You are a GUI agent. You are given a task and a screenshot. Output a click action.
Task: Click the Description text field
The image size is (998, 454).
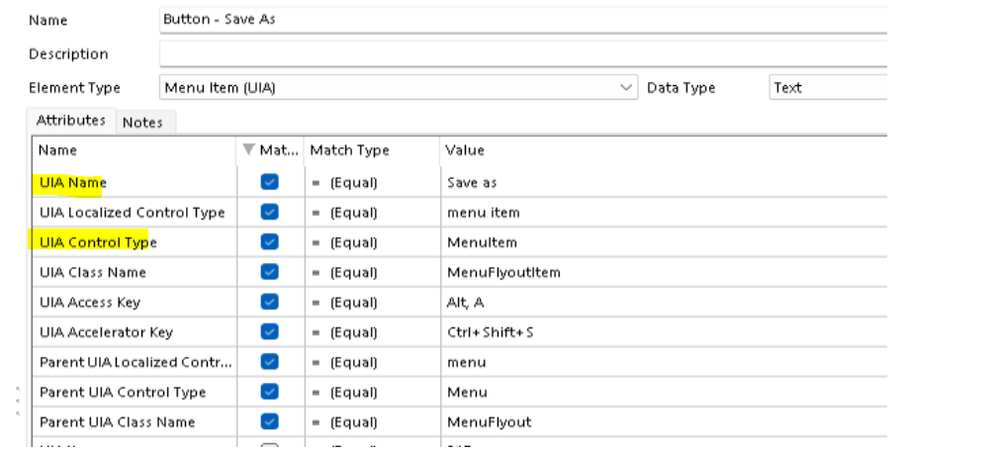(x=520, y=53)
